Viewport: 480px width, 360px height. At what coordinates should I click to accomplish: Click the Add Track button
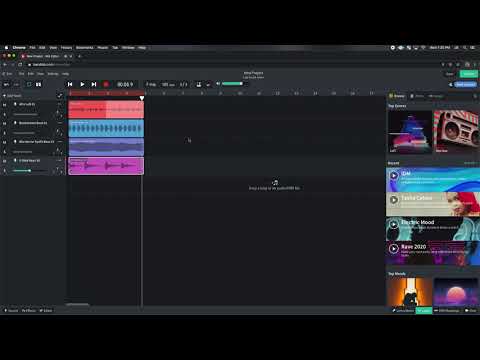click(x=13, y=96)
